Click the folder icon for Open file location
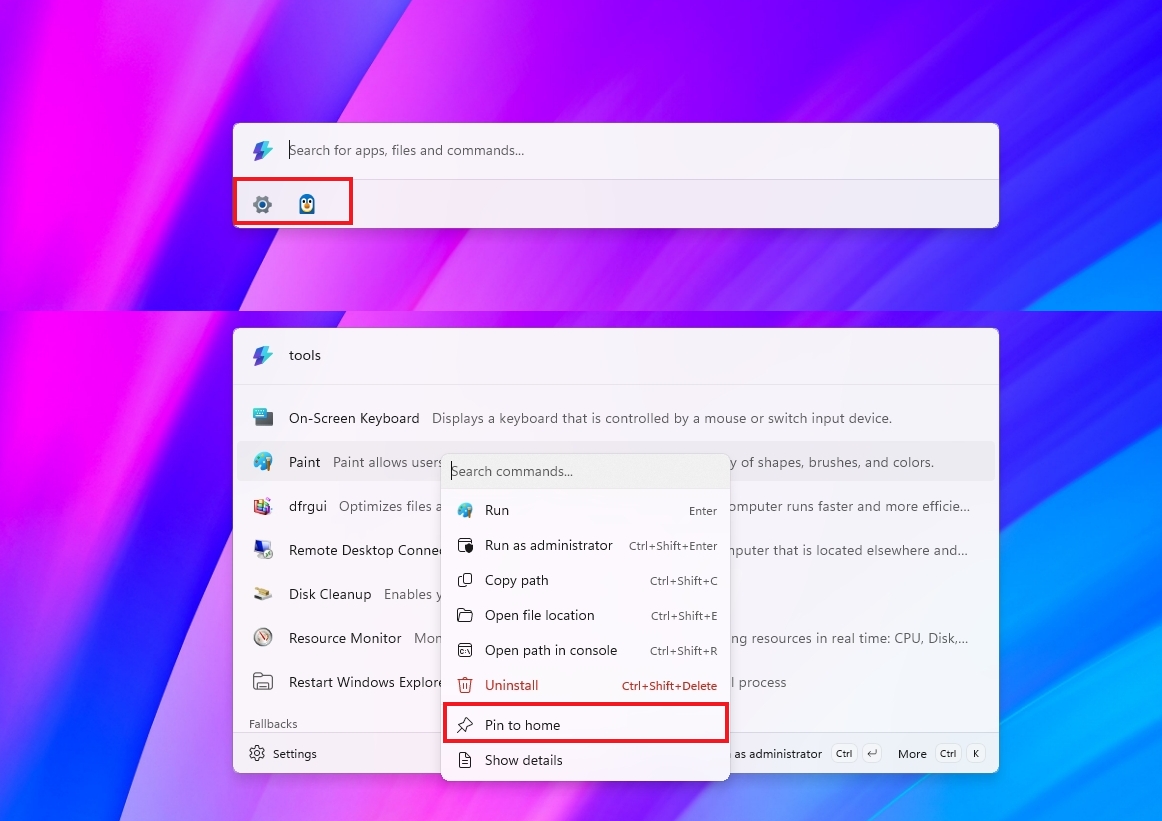The image size is (1162, 821). coord(465,615)
